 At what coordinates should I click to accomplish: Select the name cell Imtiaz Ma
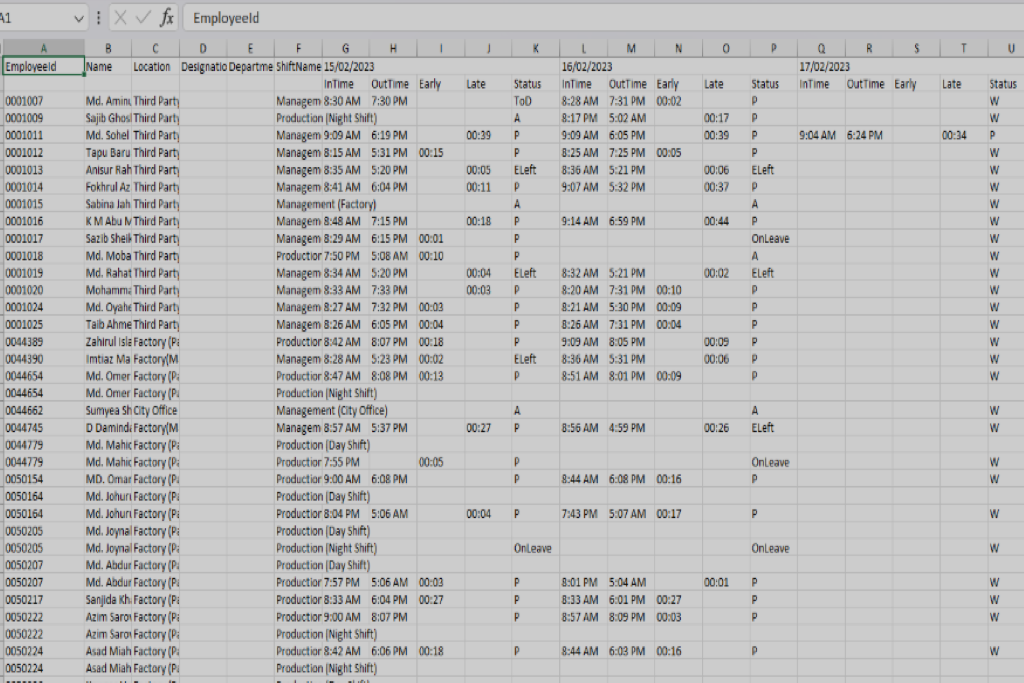[x=108, y=359]
